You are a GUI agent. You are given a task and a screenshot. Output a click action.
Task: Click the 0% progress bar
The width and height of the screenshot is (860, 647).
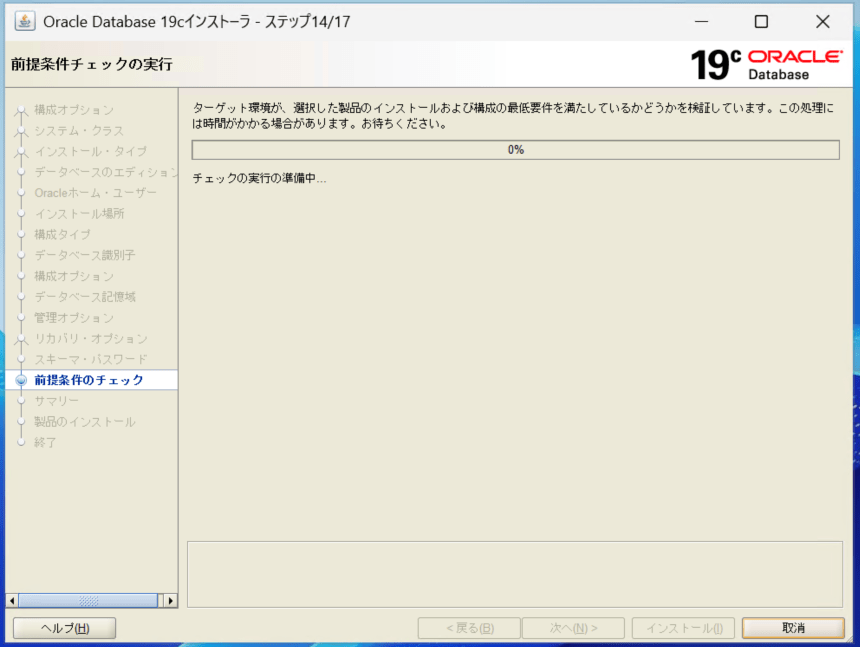(x=515, y=150)
